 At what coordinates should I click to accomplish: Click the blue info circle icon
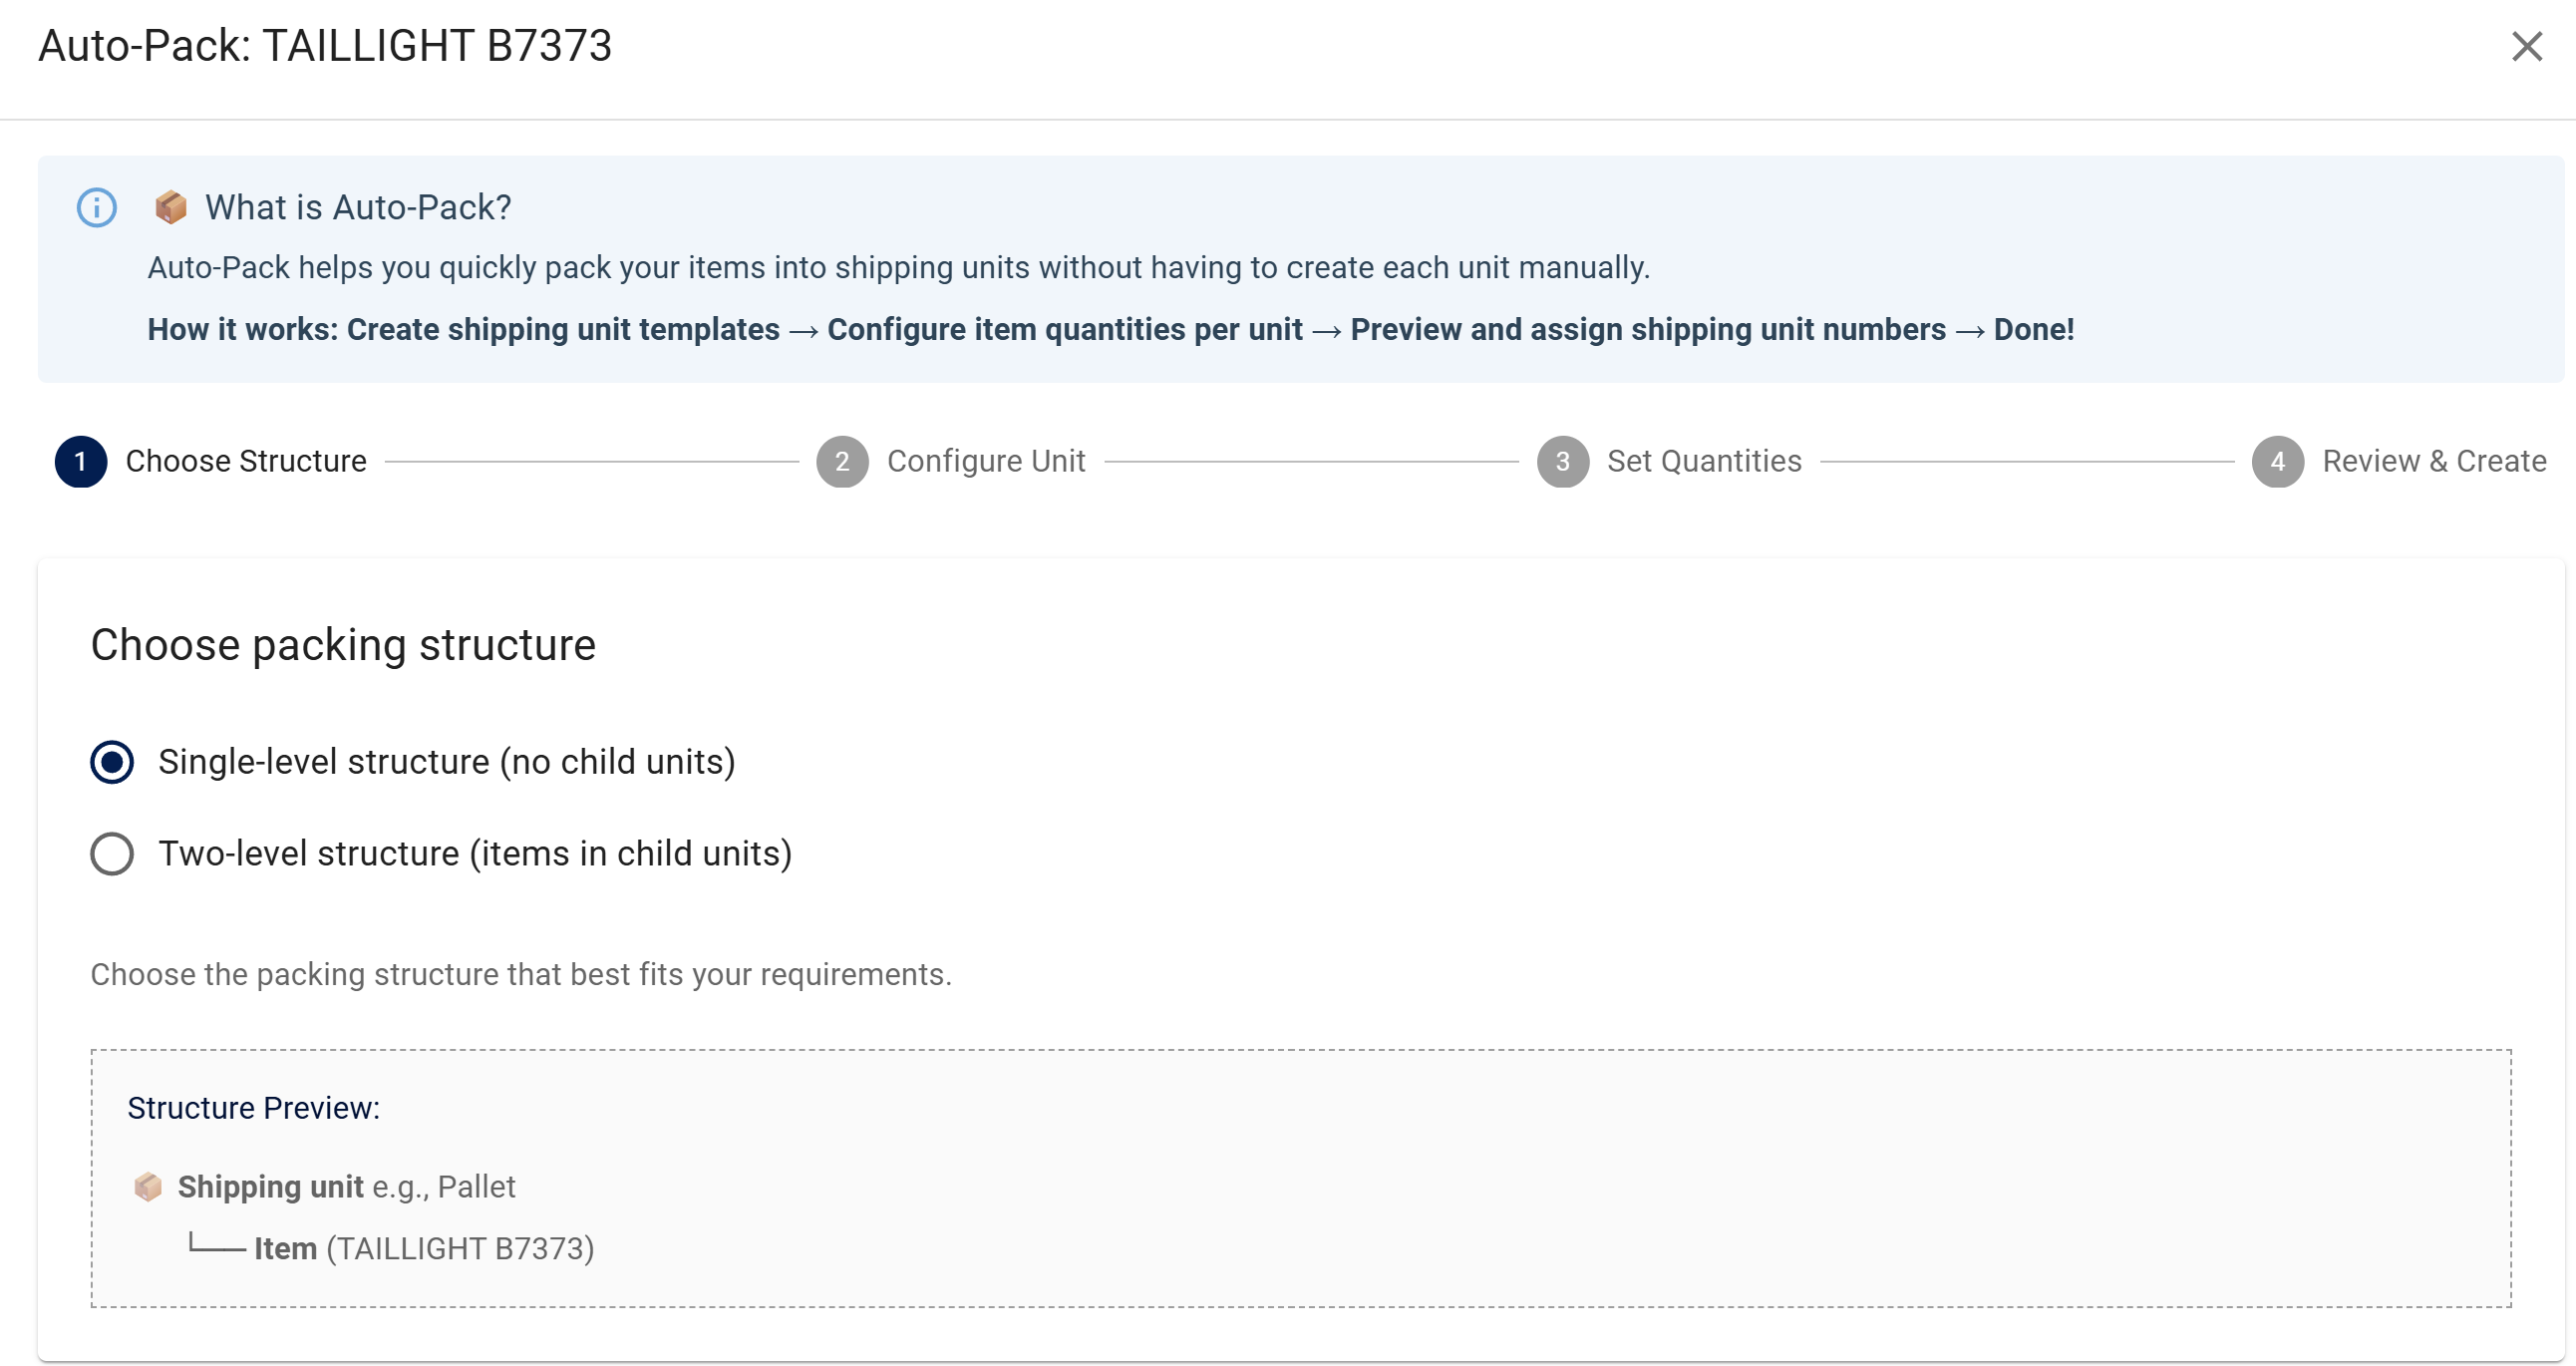point(97,208)
